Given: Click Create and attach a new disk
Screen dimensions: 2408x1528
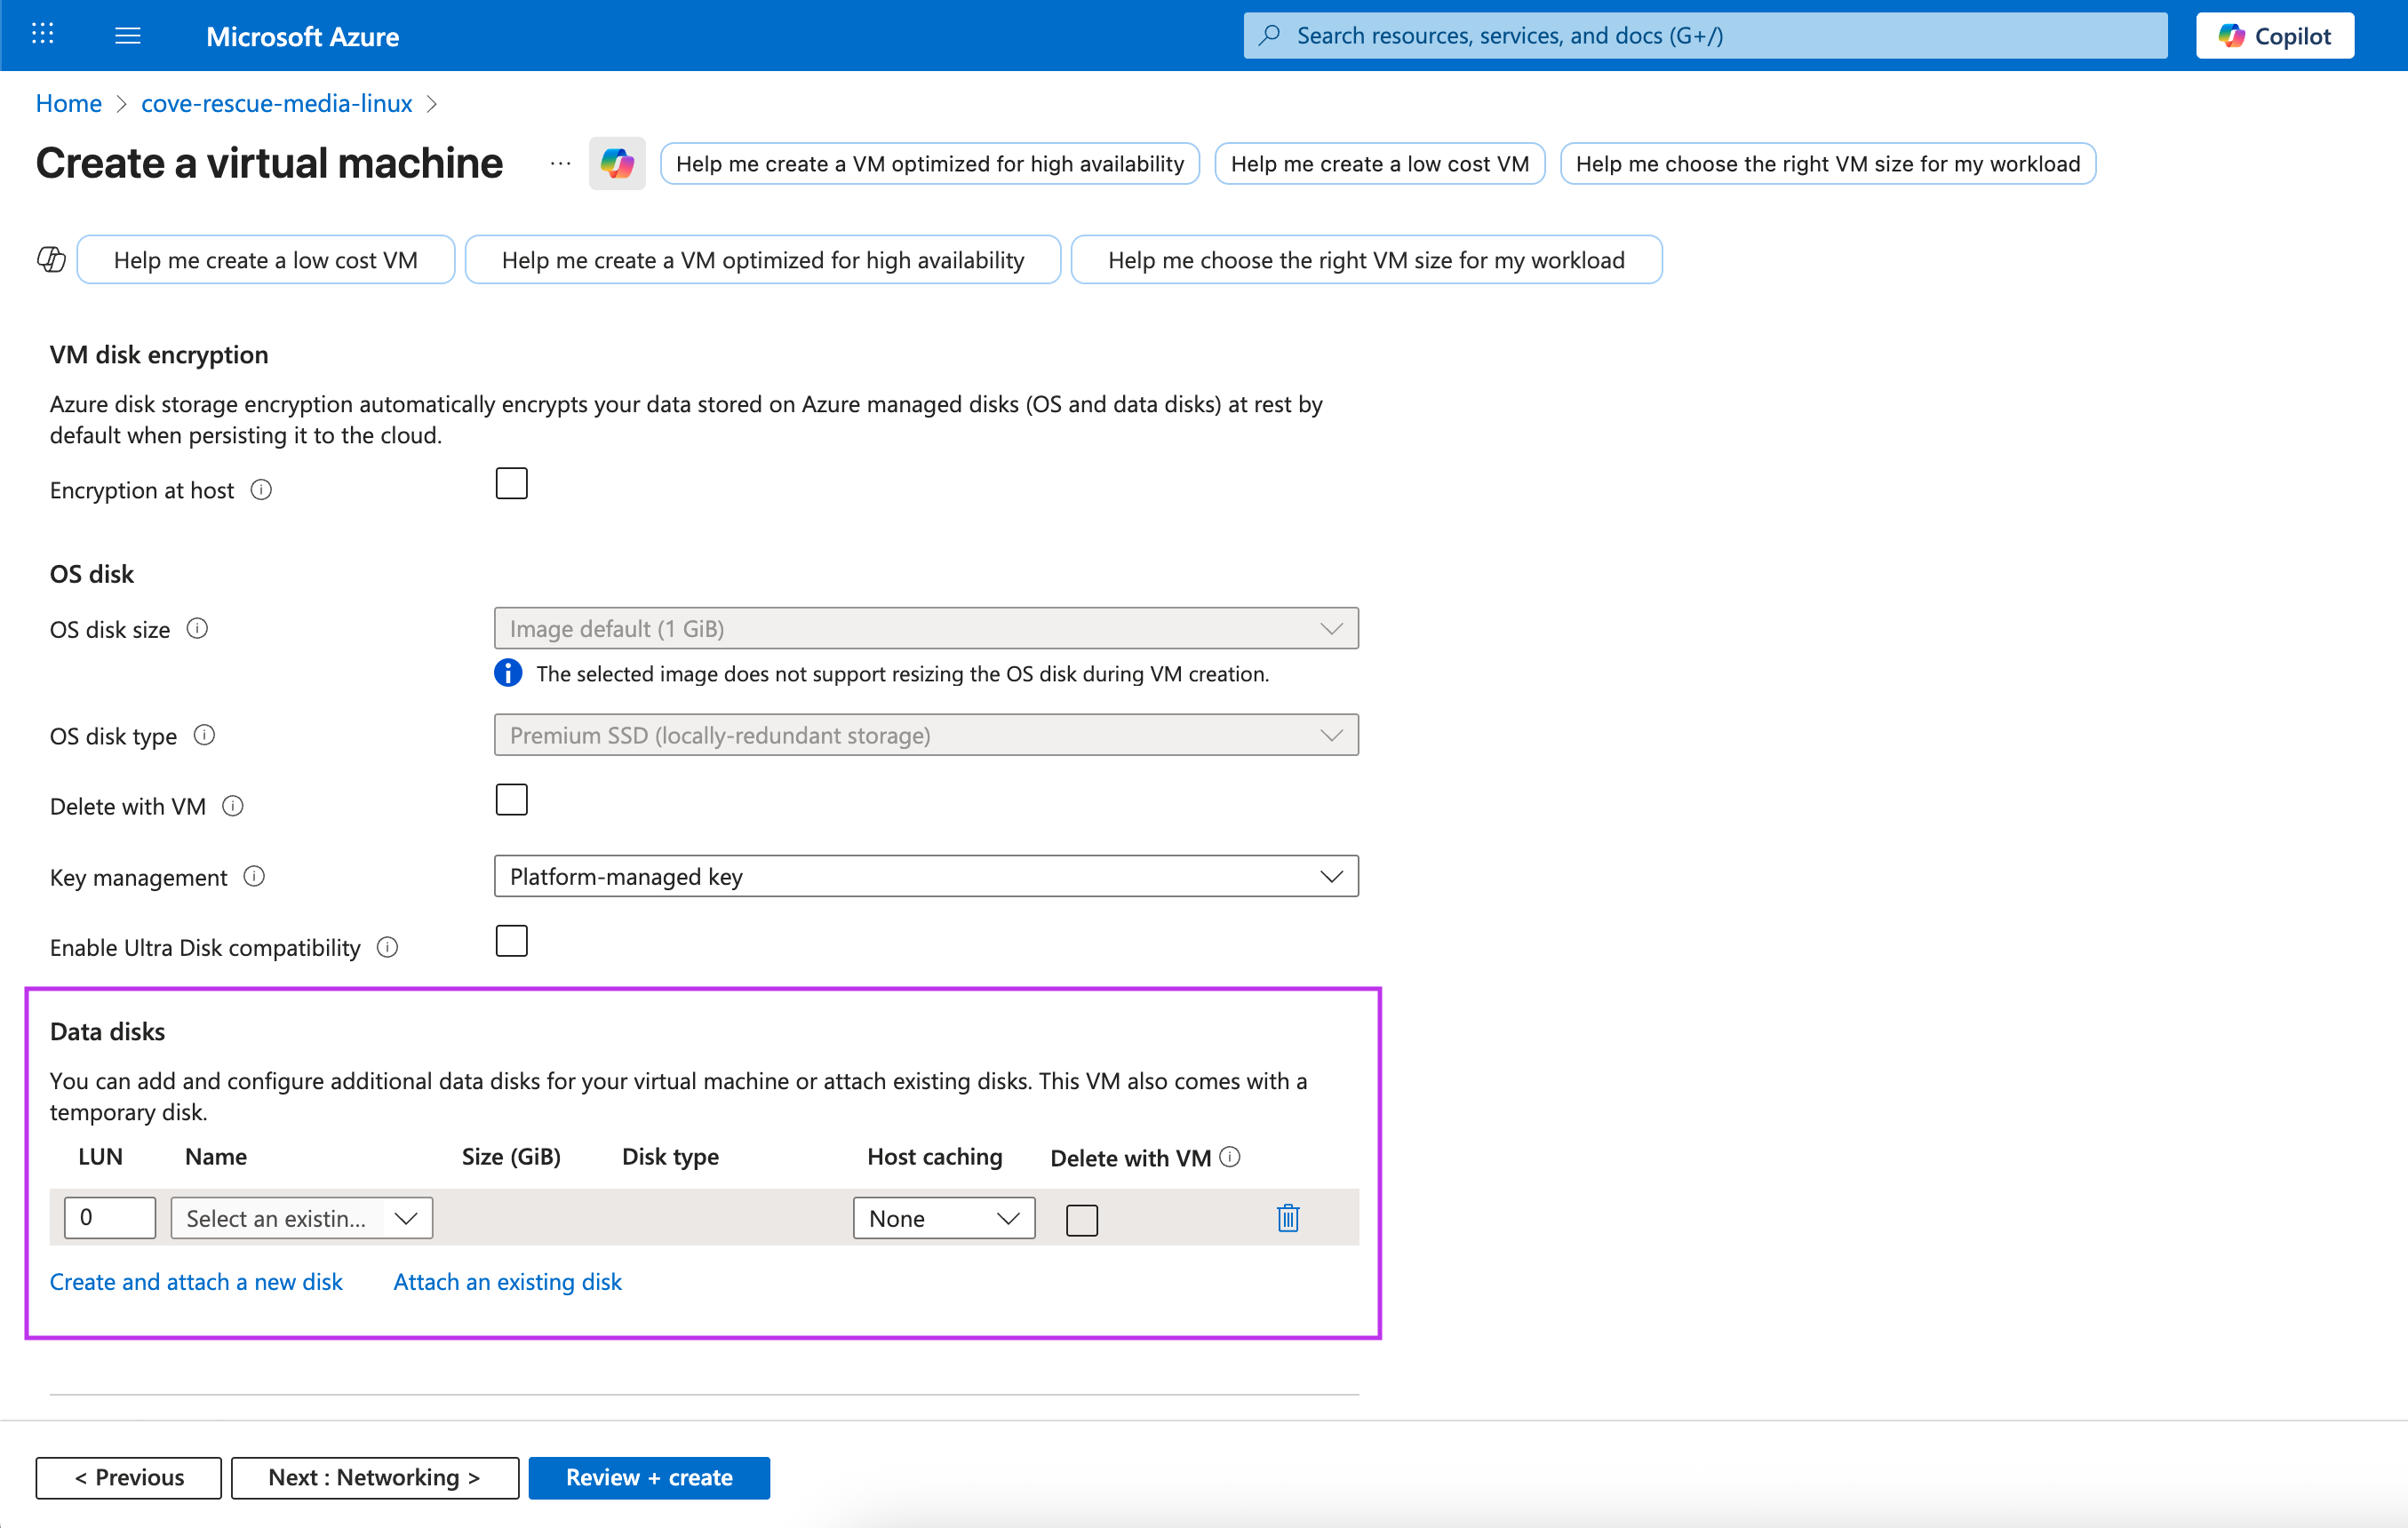Looking at the screenshot, I should (196, 1282).
